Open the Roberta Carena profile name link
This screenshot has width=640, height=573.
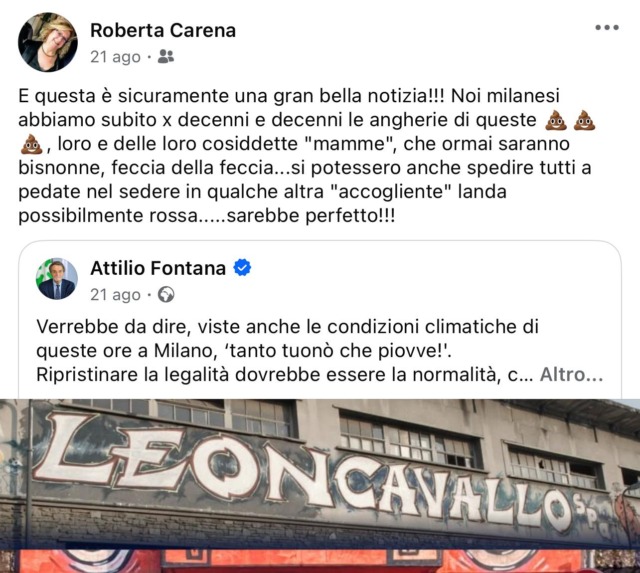click(163, 30)
